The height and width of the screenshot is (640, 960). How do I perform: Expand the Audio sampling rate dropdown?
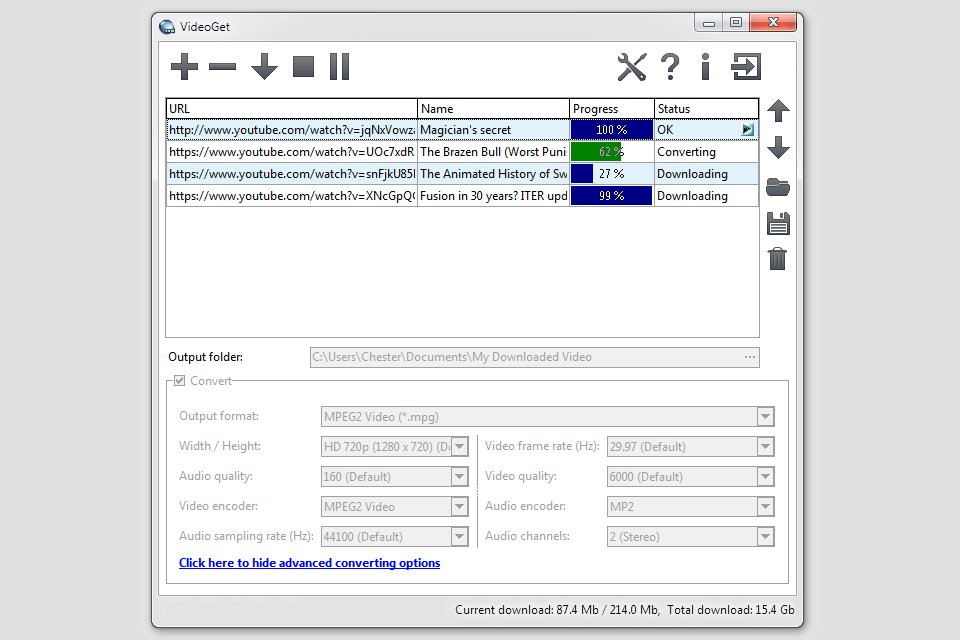(x=460, y=536)
